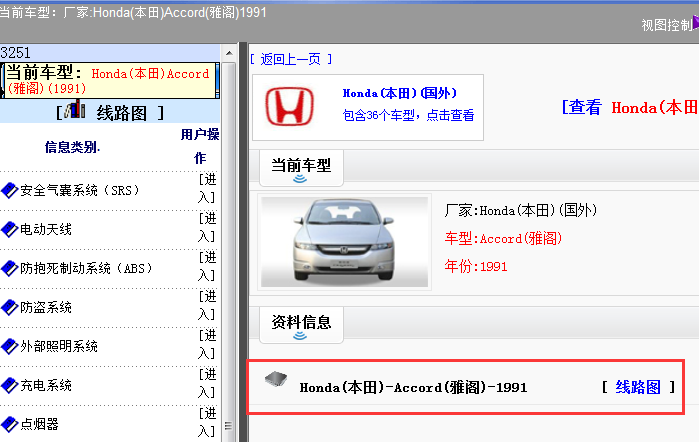The image size is (699, 442).
Task: Click the 点烟器 entry
Action: pos(40,424)
